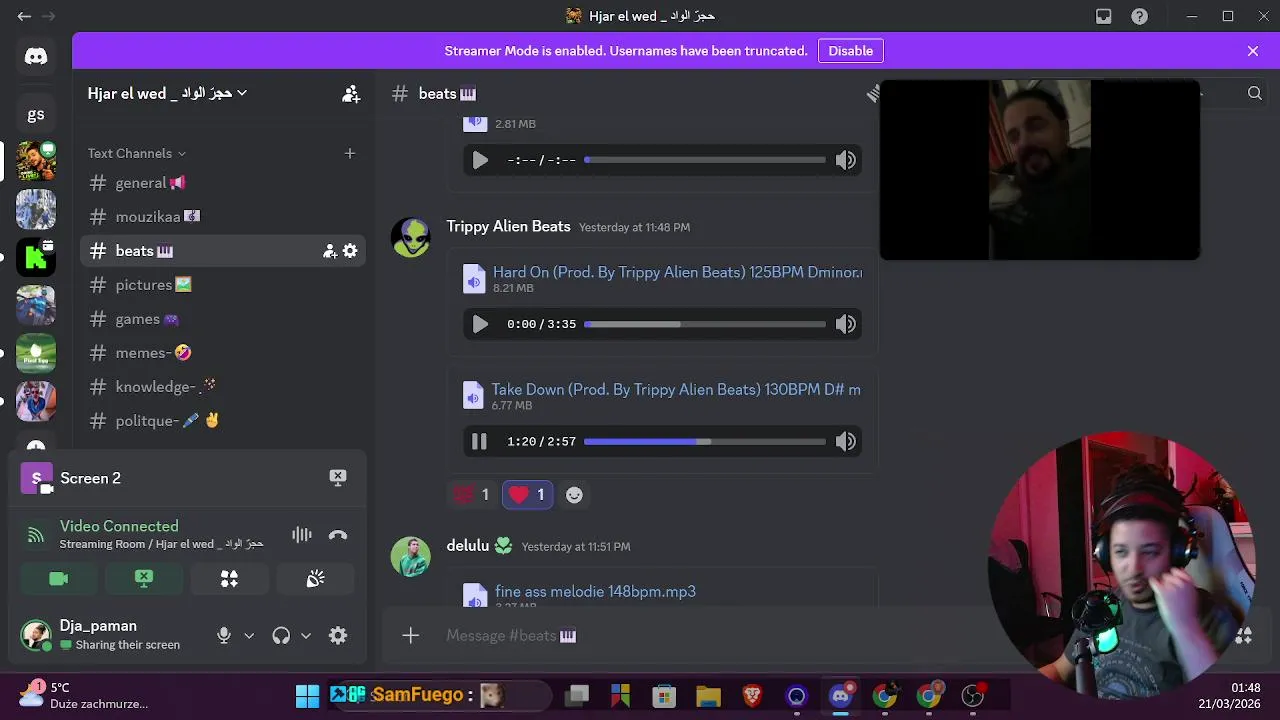Viewport: 1280px width, 720px height.
Task: Open invite icon on beats channel row
Action: tap(329, 251)
